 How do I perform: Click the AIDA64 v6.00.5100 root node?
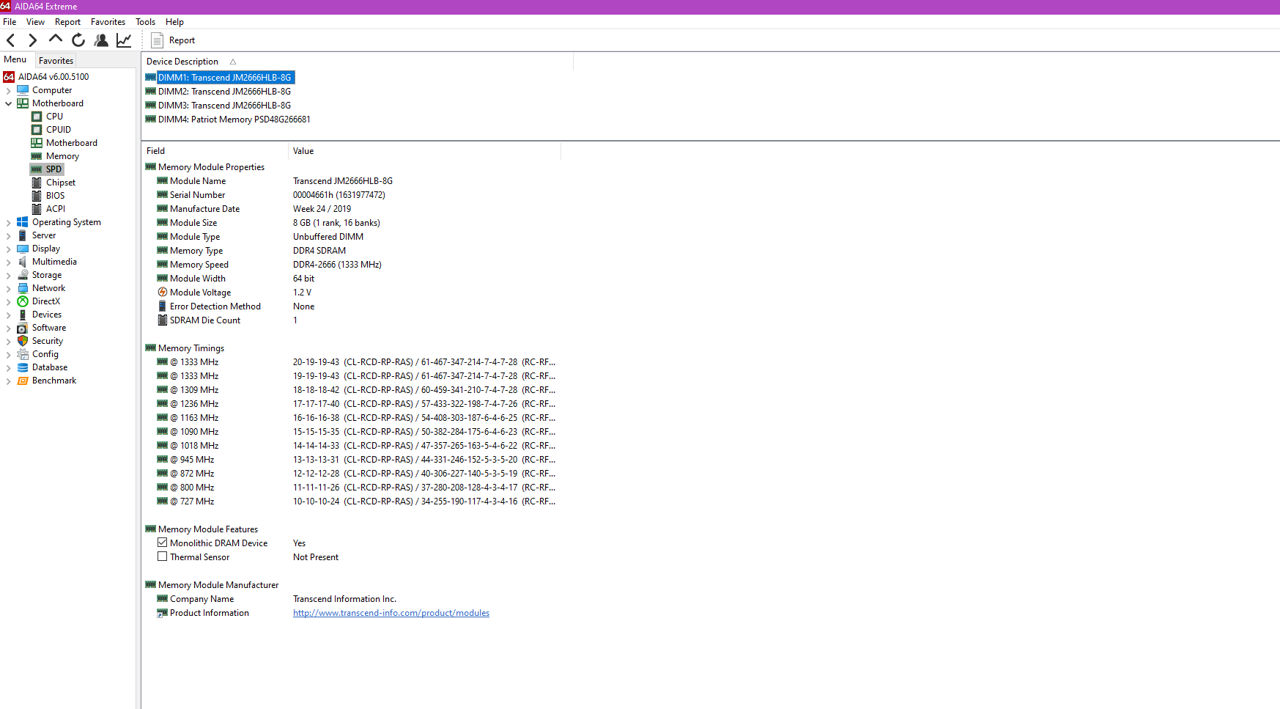coord(53,77)
